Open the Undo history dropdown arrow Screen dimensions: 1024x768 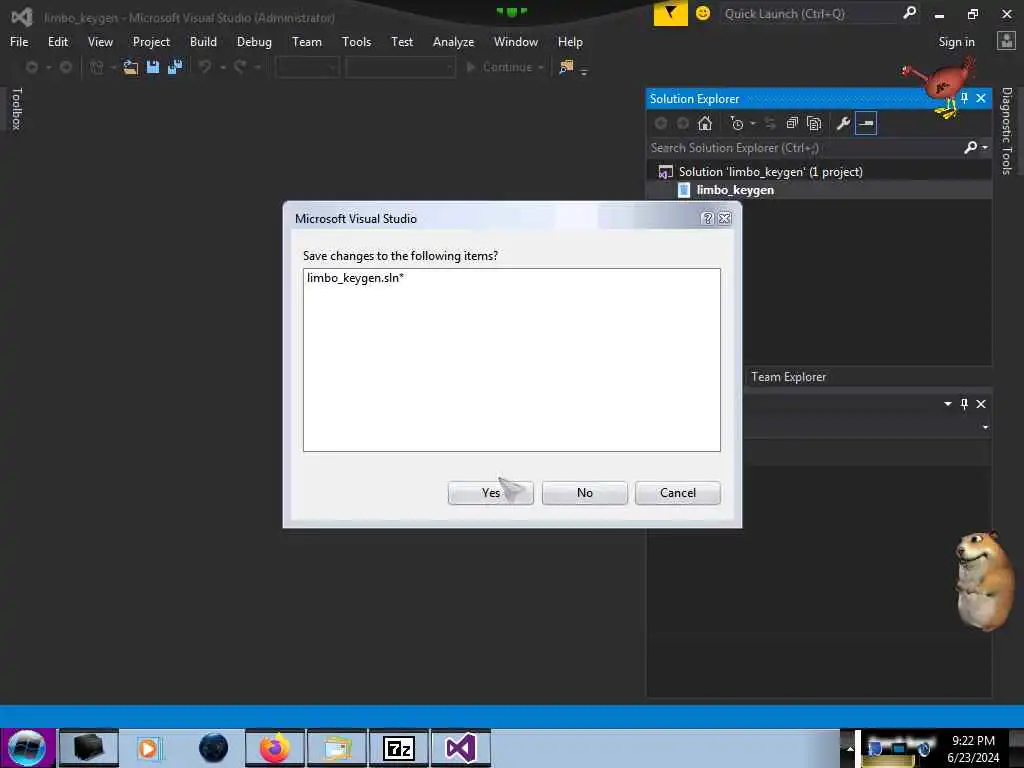point(223,67)
